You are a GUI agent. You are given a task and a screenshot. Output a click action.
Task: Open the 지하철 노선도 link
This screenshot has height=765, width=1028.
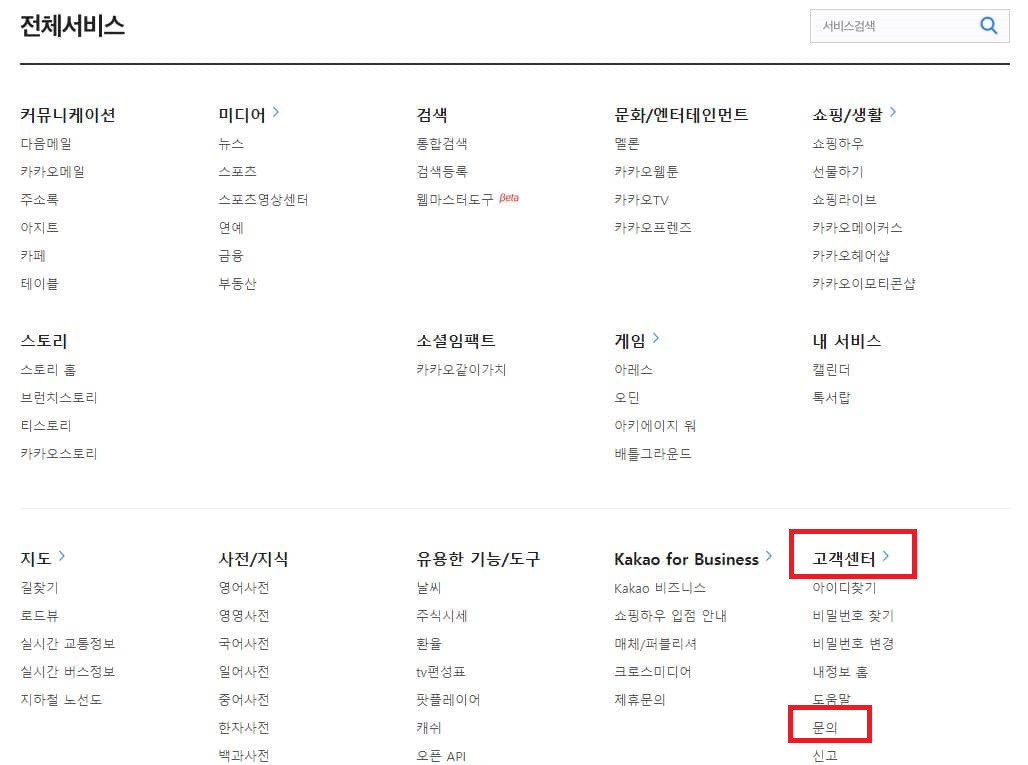point(62,699)
